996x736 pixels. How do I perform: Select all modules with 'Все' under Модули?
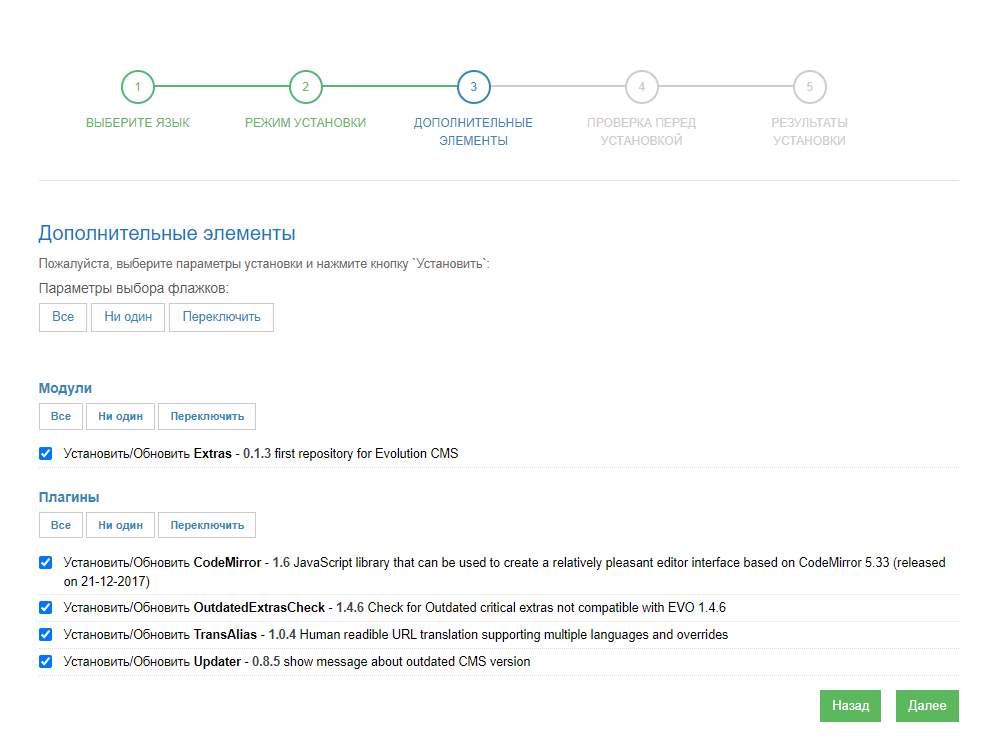coord(61,416)
